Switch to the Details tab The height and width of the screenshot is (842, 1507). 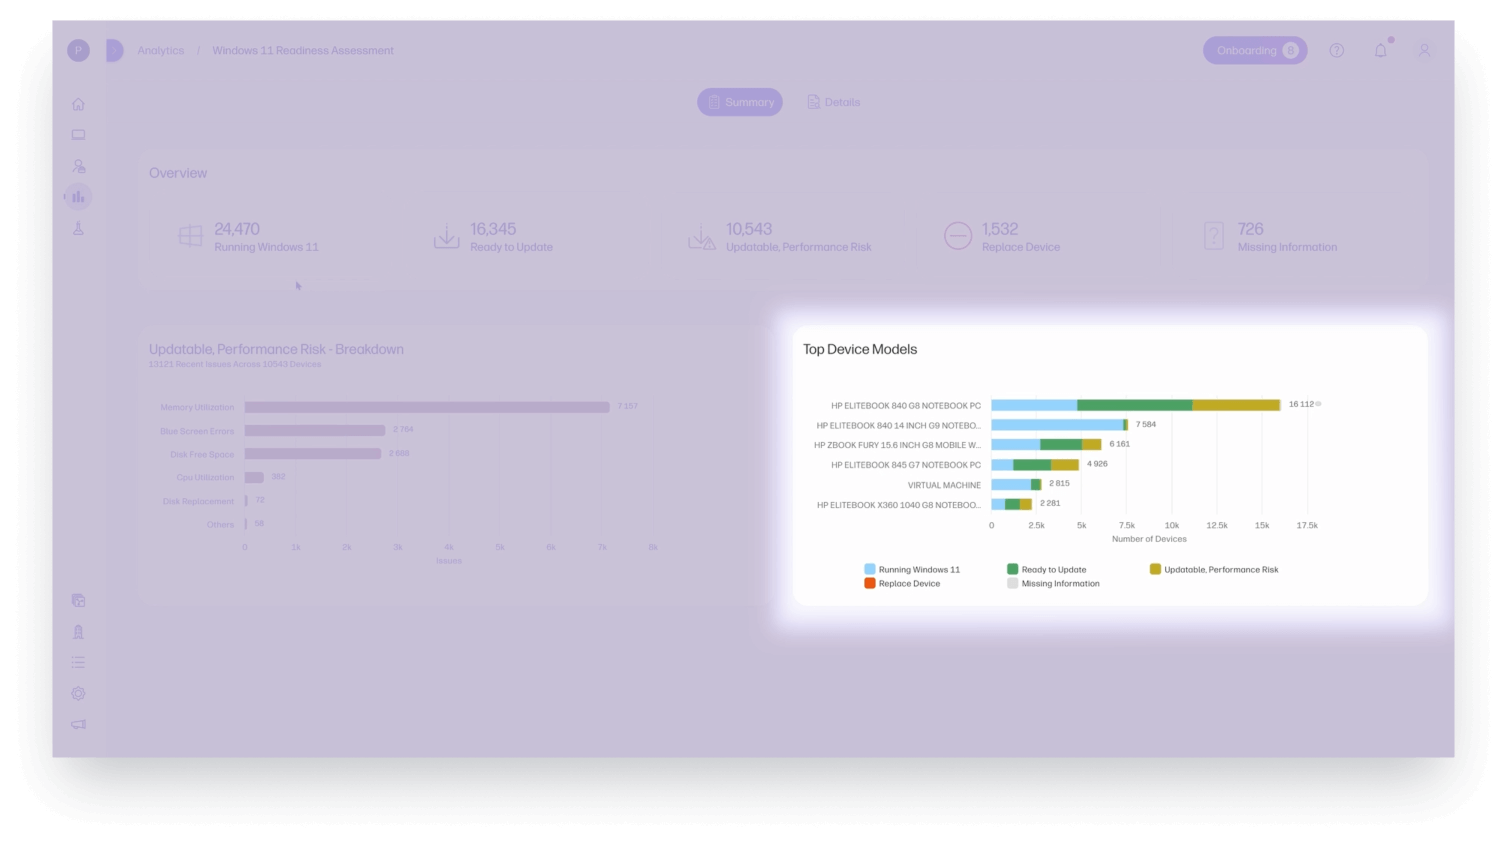(834, 102)
